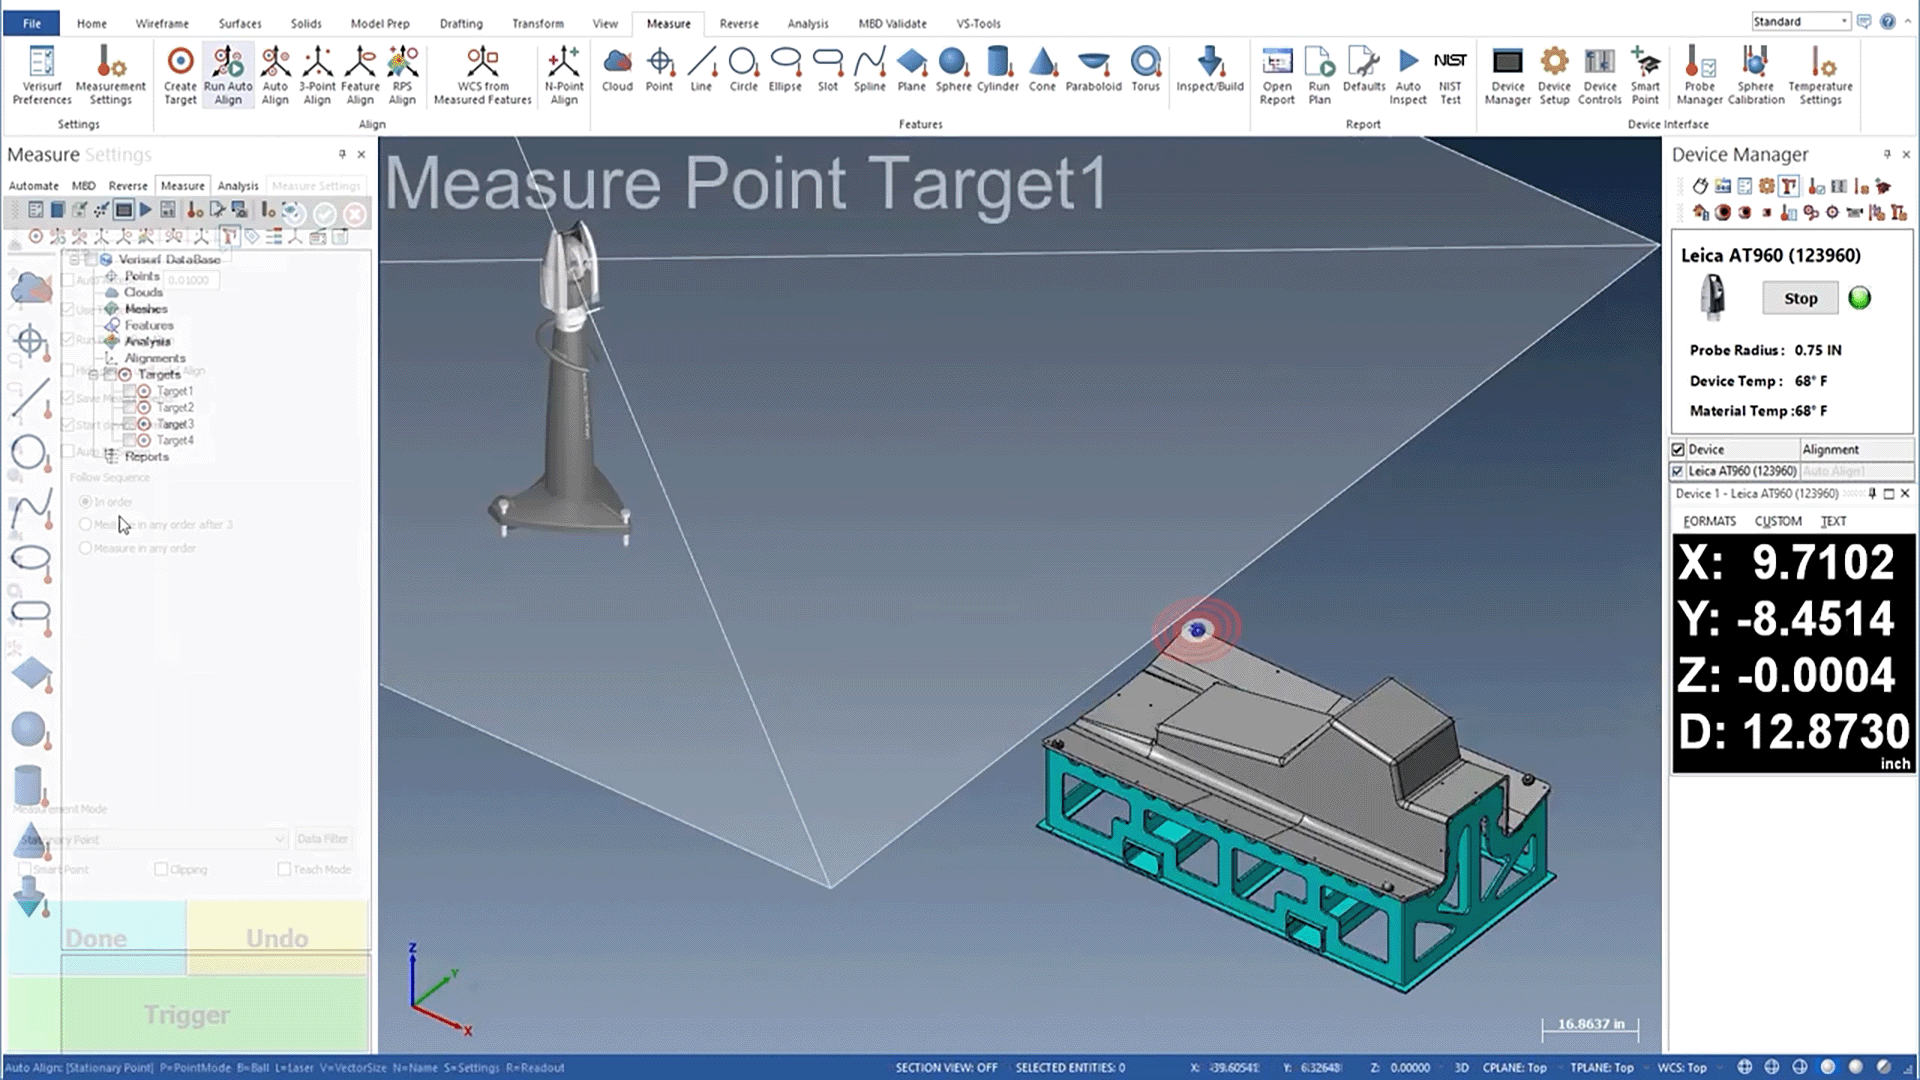Switch to the MBD Validate ribbon tab
Viewport: 1920px width, 1080px height.
tap(892, 23)
